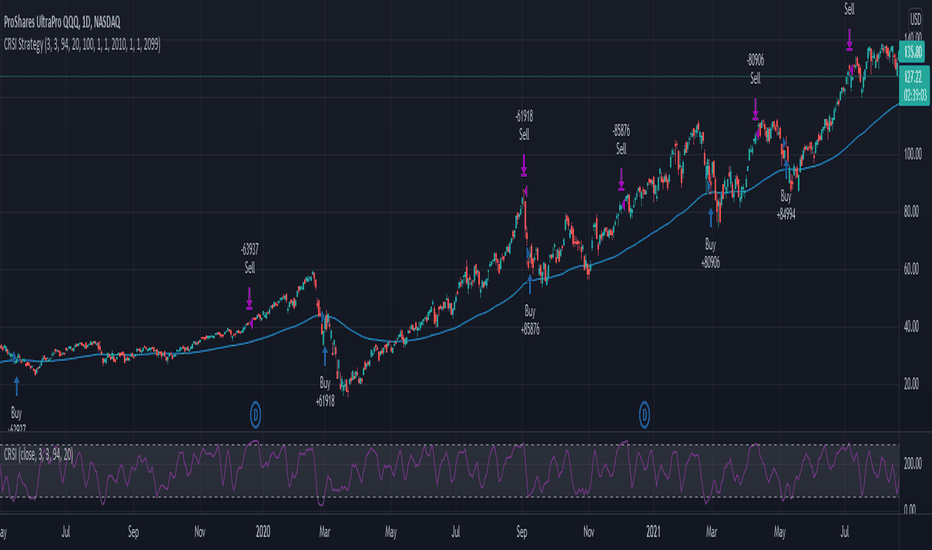Click the -80906 Sell trade label
This screenshot has width=932, height=550.
point(755,69)
